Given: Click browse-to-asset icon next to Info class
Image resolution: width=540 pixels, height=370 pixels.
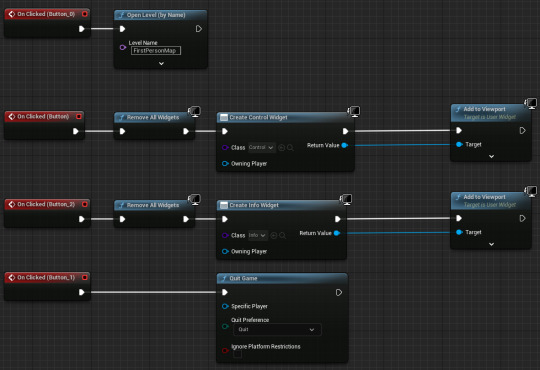Looking at the screenshot, I should [282, 235].
